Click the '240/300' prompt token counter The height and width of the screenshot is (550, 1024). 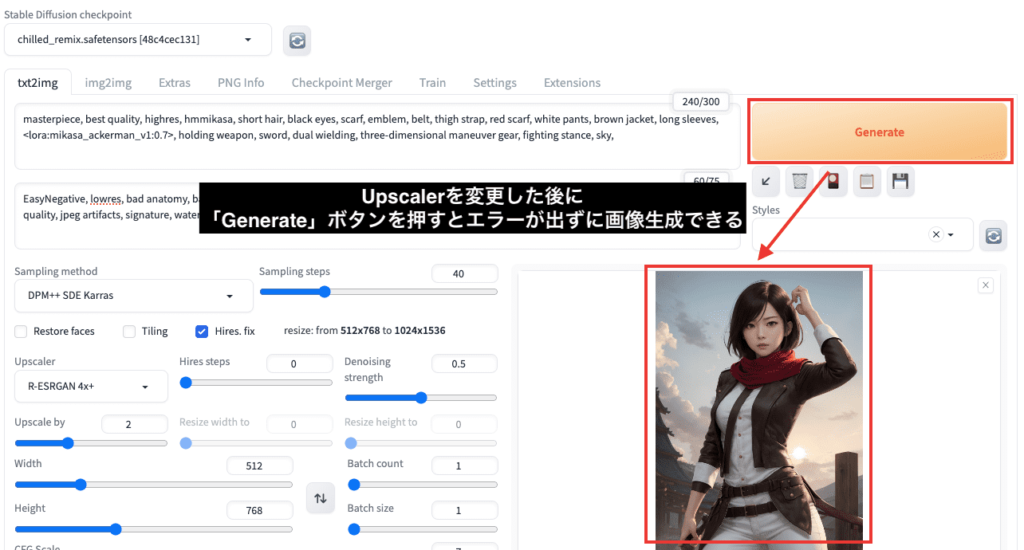701,102
